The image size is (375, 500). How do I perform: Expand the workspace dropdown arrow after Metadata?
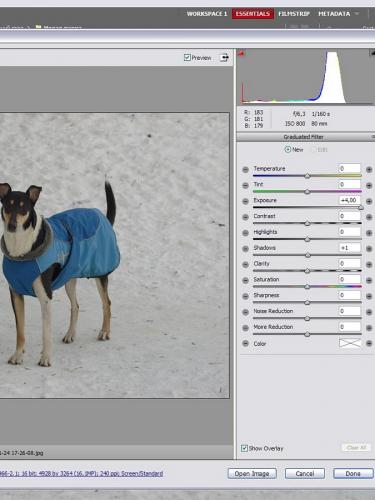357,14
